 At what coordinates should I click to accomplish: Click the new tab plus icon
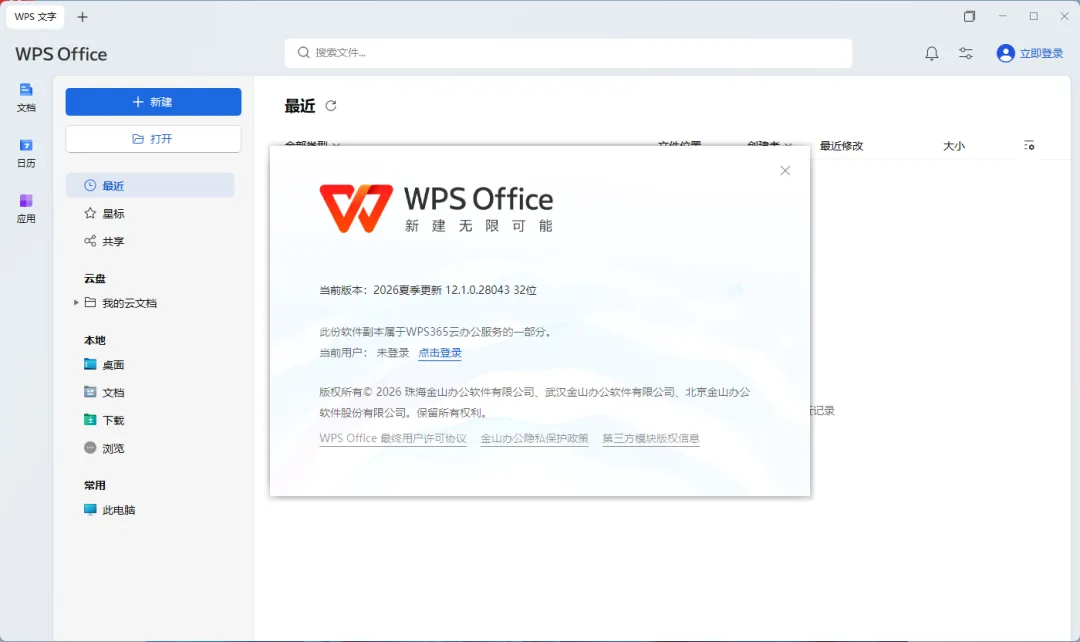(82, 17)
